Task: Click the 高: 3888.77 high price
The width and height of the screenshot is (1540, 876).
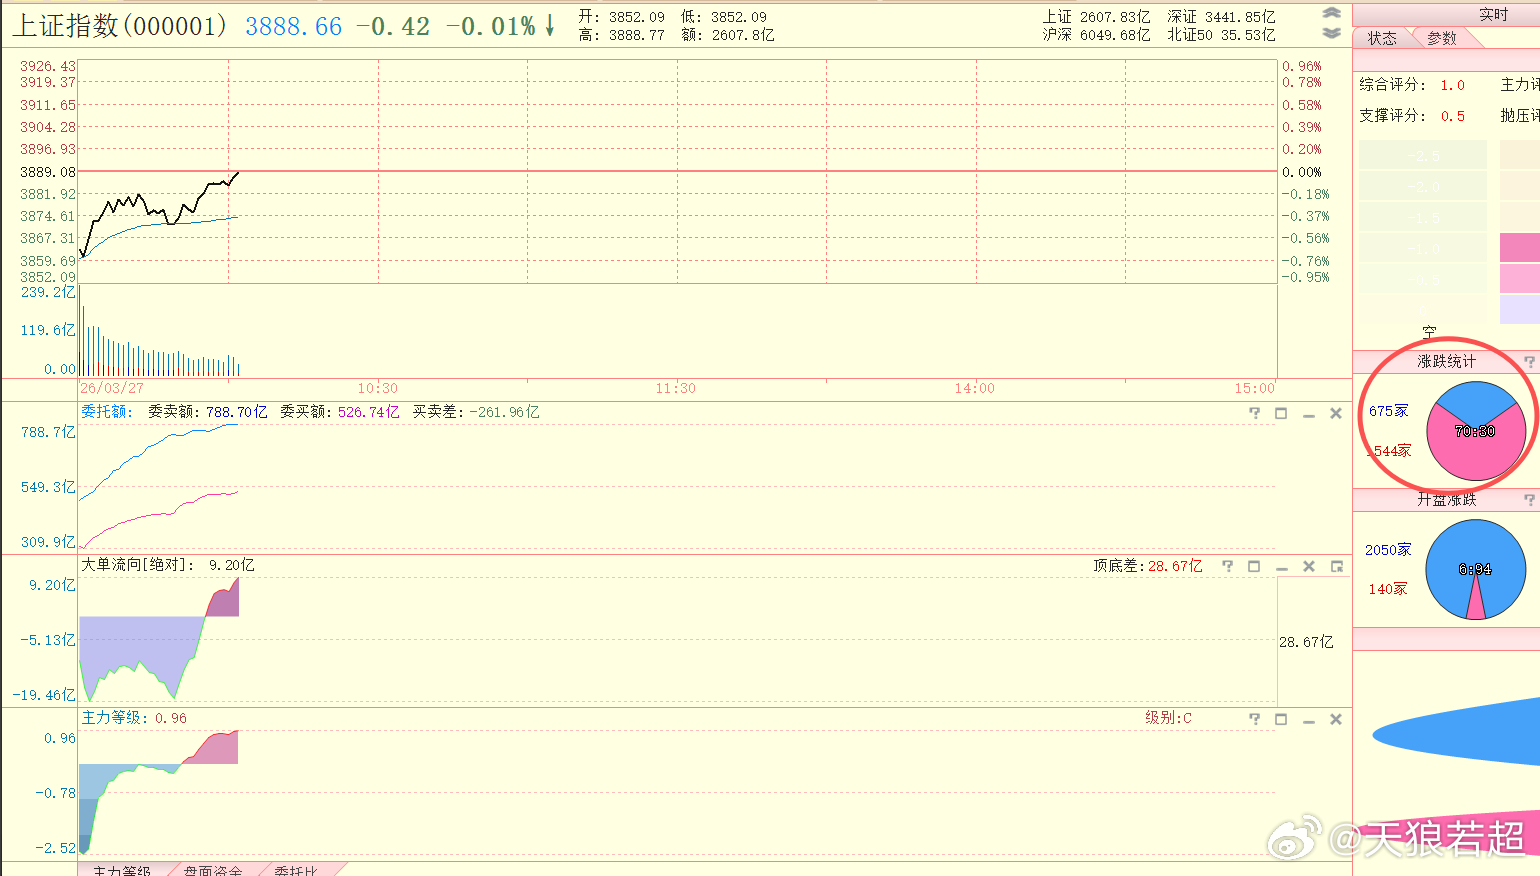Action: 621,35
